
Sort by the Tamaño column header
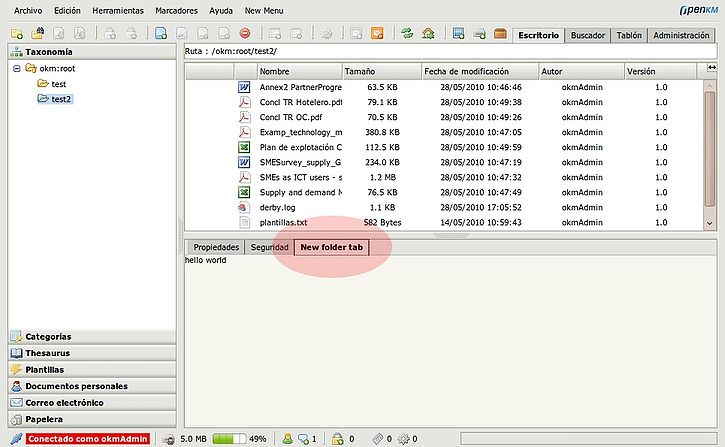[x=381, y=71]
